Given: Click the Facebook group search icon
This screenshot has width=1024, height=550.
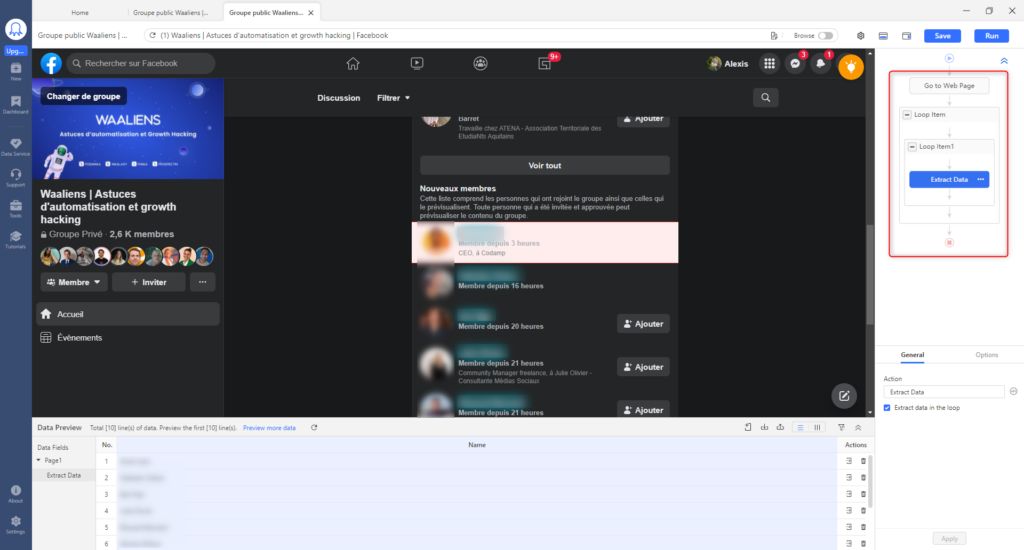Looking at the screenshot, I should [x=765, y=97].
